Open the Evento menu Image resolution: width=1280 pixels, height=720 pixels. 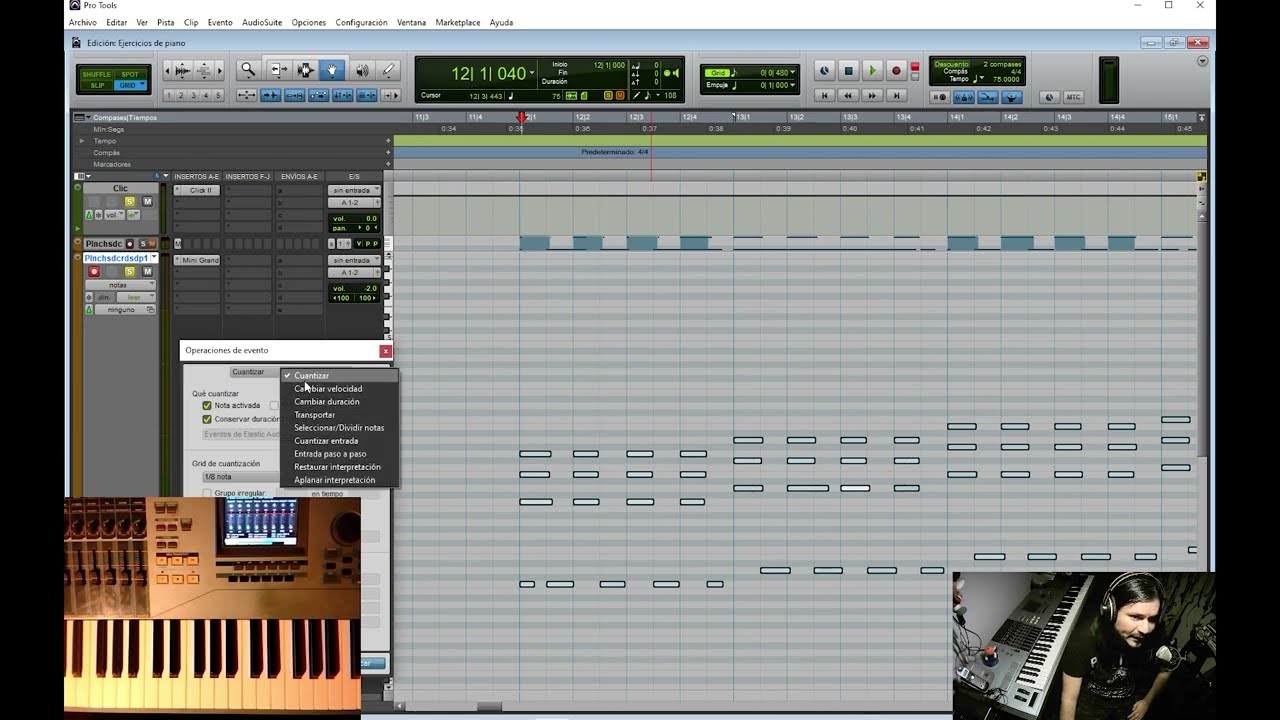tap(220, 22)
